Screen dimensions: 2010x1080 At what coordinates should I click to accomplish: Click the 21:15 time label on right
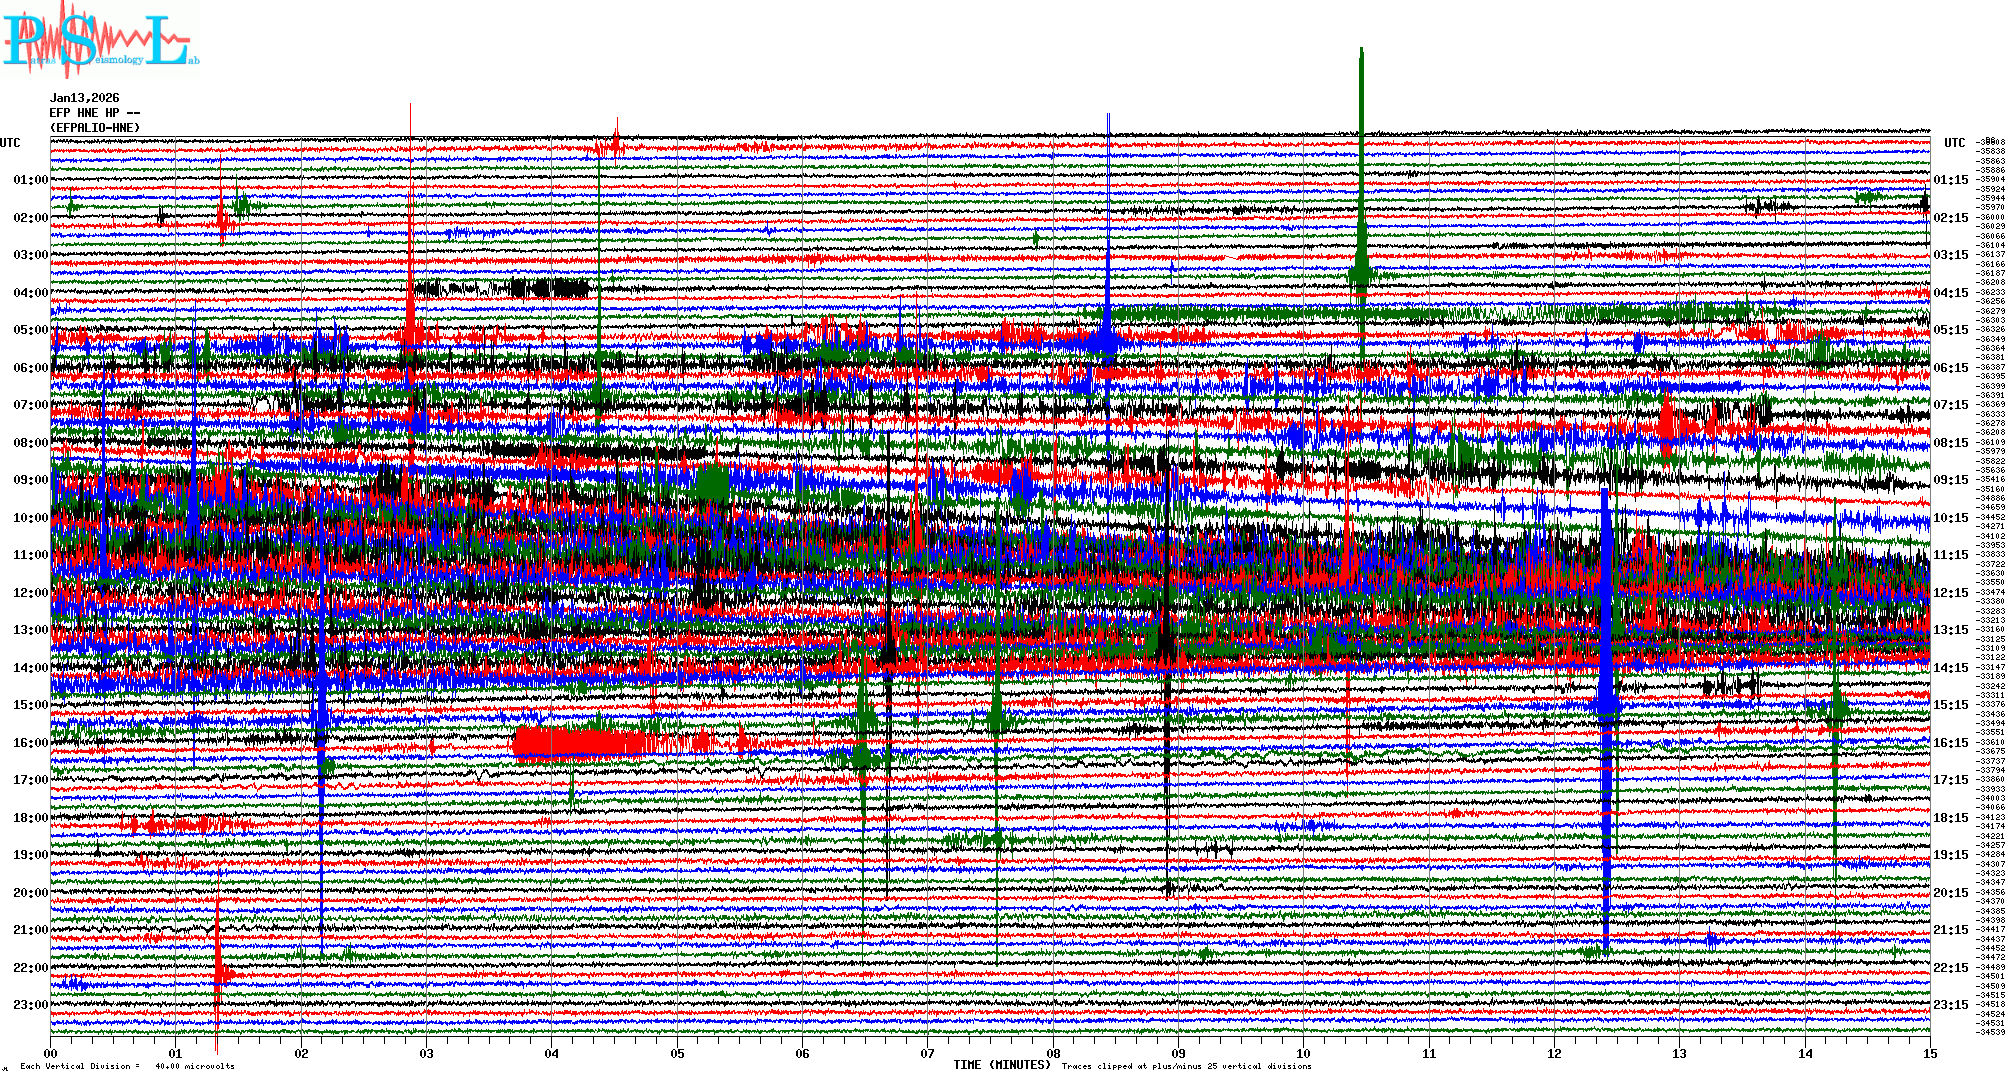[1951, 930]
